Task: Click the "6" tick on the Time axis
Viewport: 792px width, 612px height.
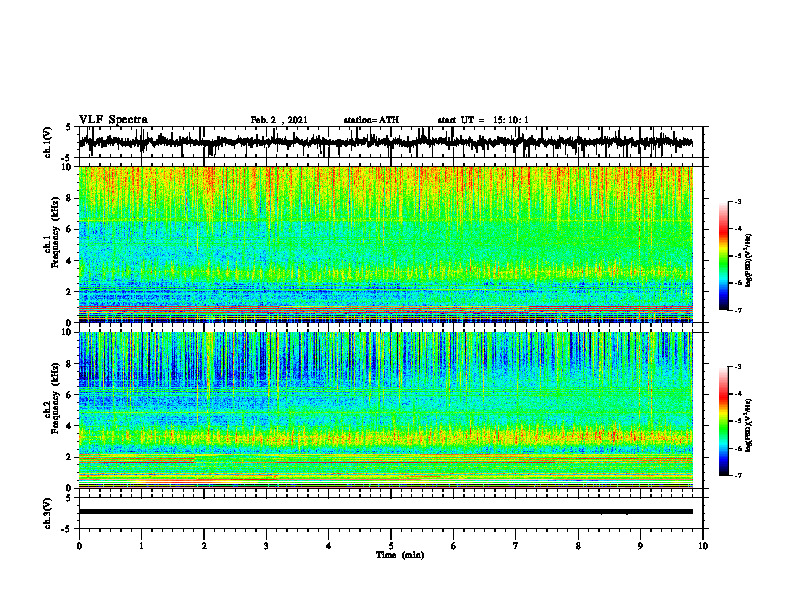Action: 454,546
